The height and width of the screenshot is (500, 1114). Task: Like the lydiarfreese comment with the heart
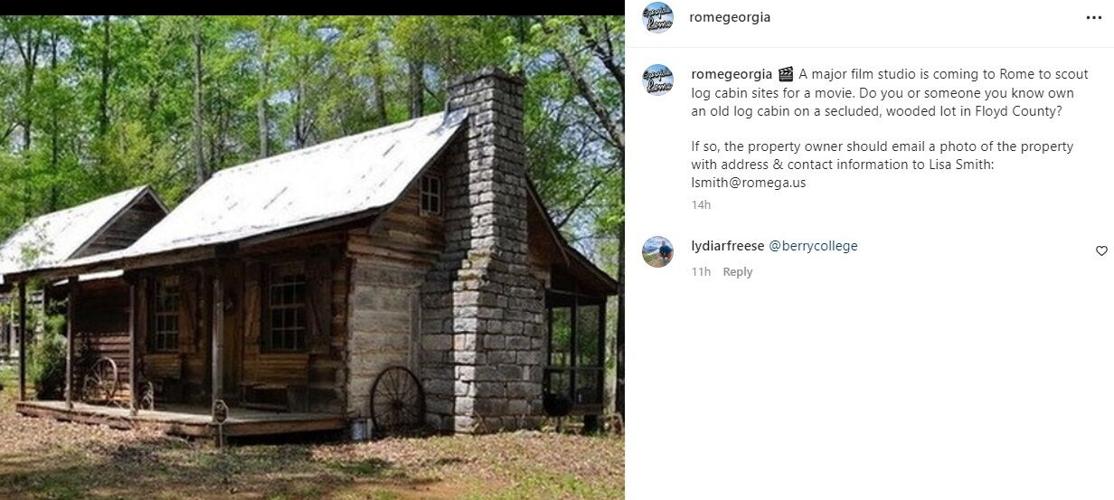[1101, 251]
